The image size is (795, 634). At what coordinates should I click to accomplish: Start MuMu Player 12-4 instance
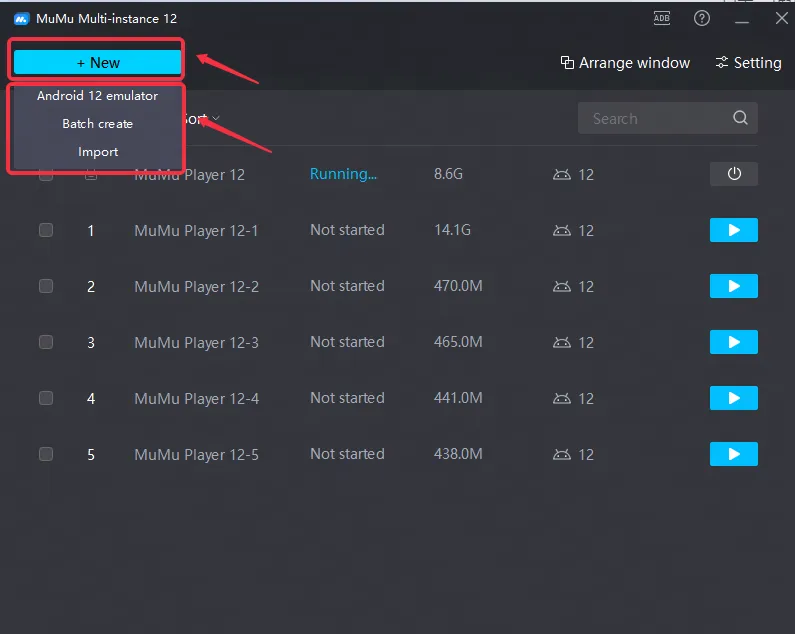coord(734,398)
